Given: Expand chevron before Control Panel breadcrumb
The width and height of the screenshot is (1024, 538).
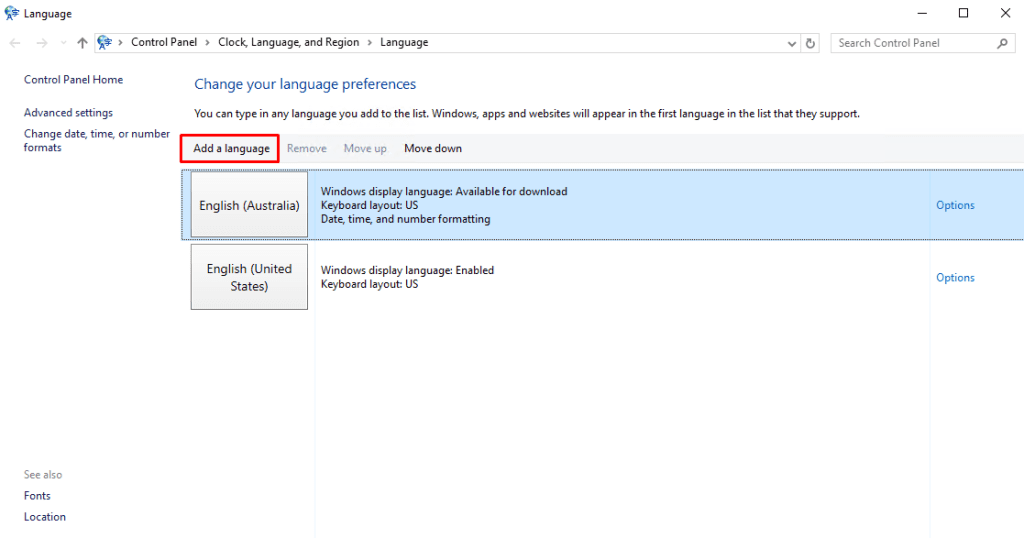Looking at the screenshot, I should [120, 42].
